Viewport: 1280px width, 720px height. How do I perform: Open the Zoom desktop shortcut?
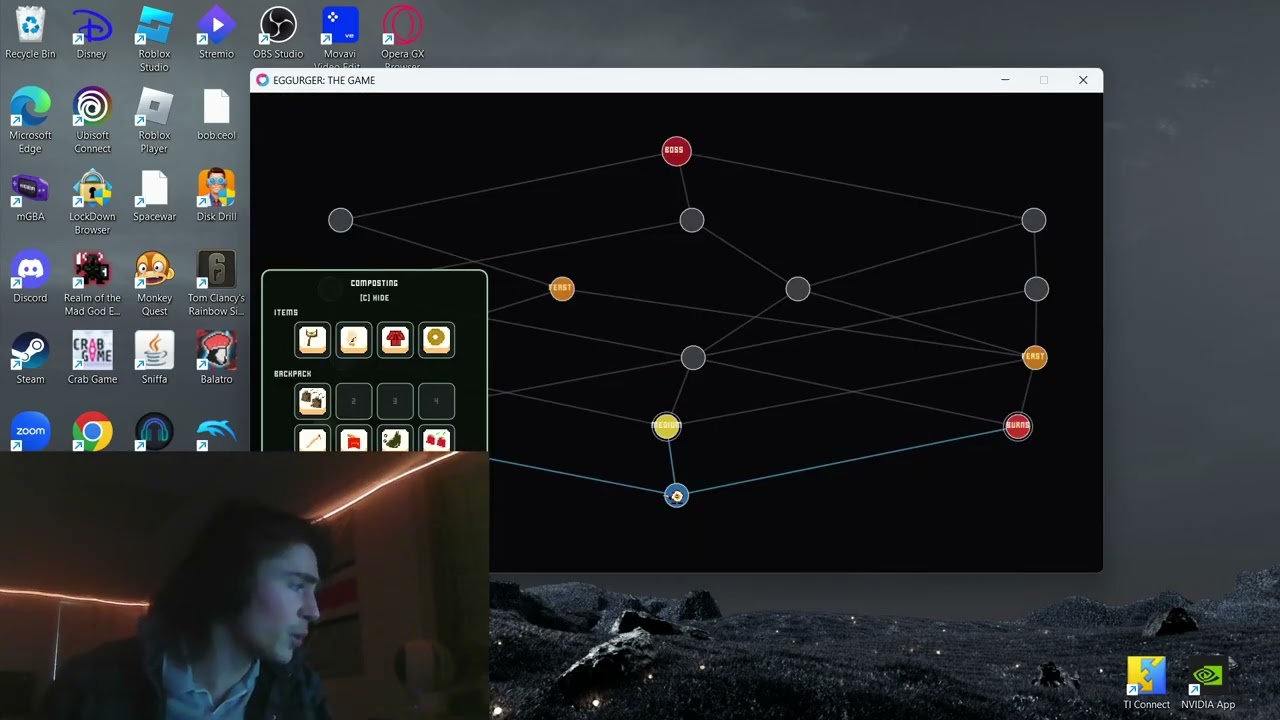click(x=30, y=431)
